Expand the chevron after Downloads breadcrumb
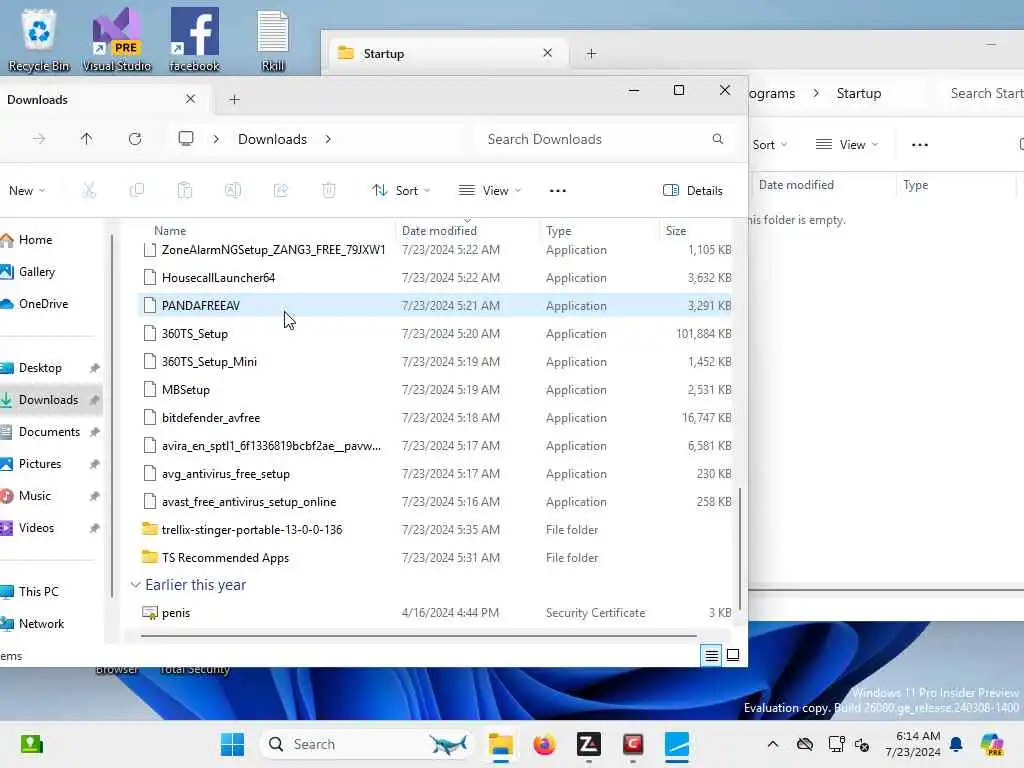Image resolution: width=1024 pixels, height=768 pixels. [x=328, y=139]
